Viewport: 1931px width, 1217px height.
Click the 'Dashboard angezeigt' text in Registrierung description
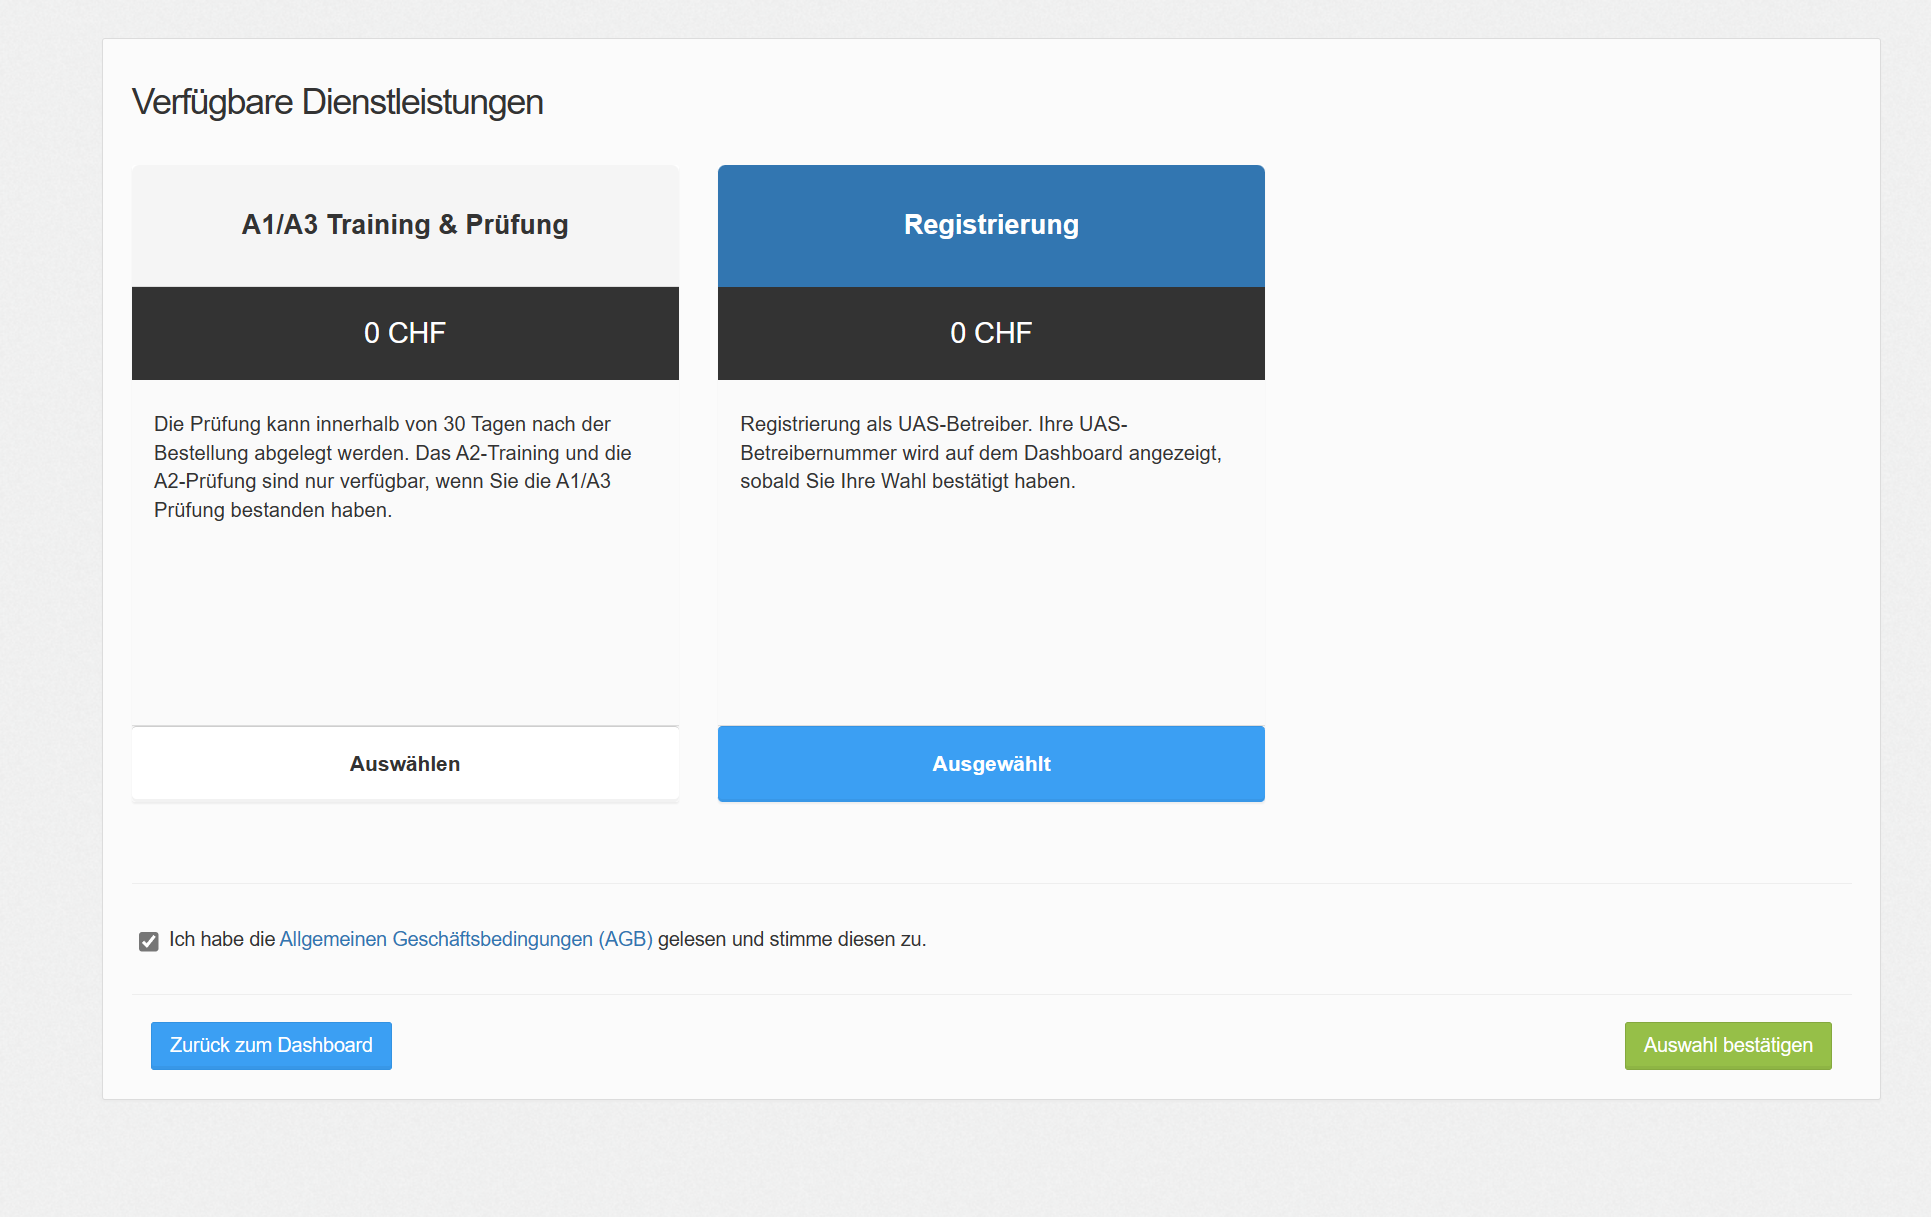[1121, 453]
